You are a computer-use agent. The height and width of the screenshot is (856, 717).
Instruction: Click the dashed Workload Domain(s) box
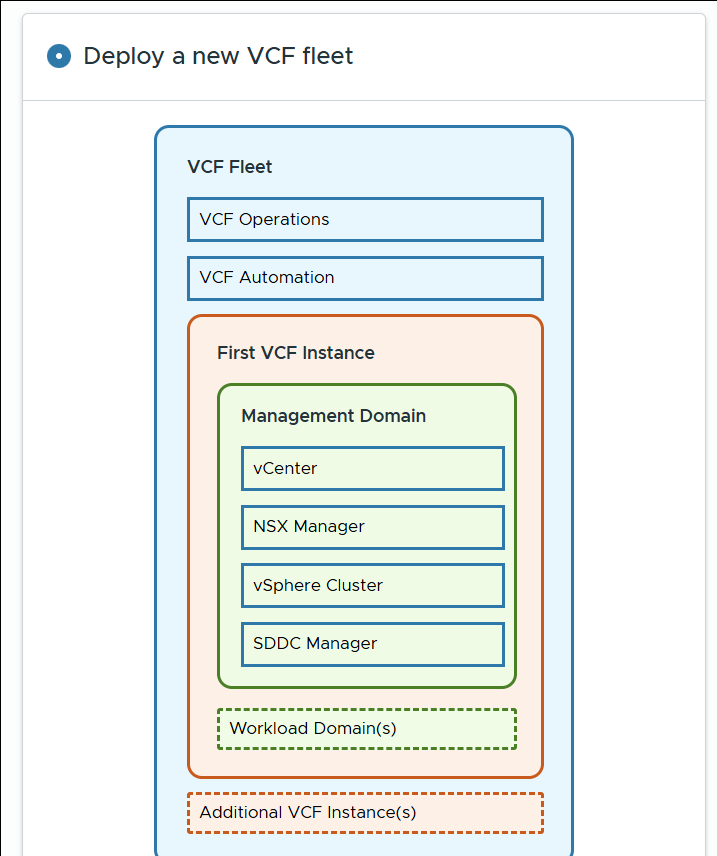point(367,728)
